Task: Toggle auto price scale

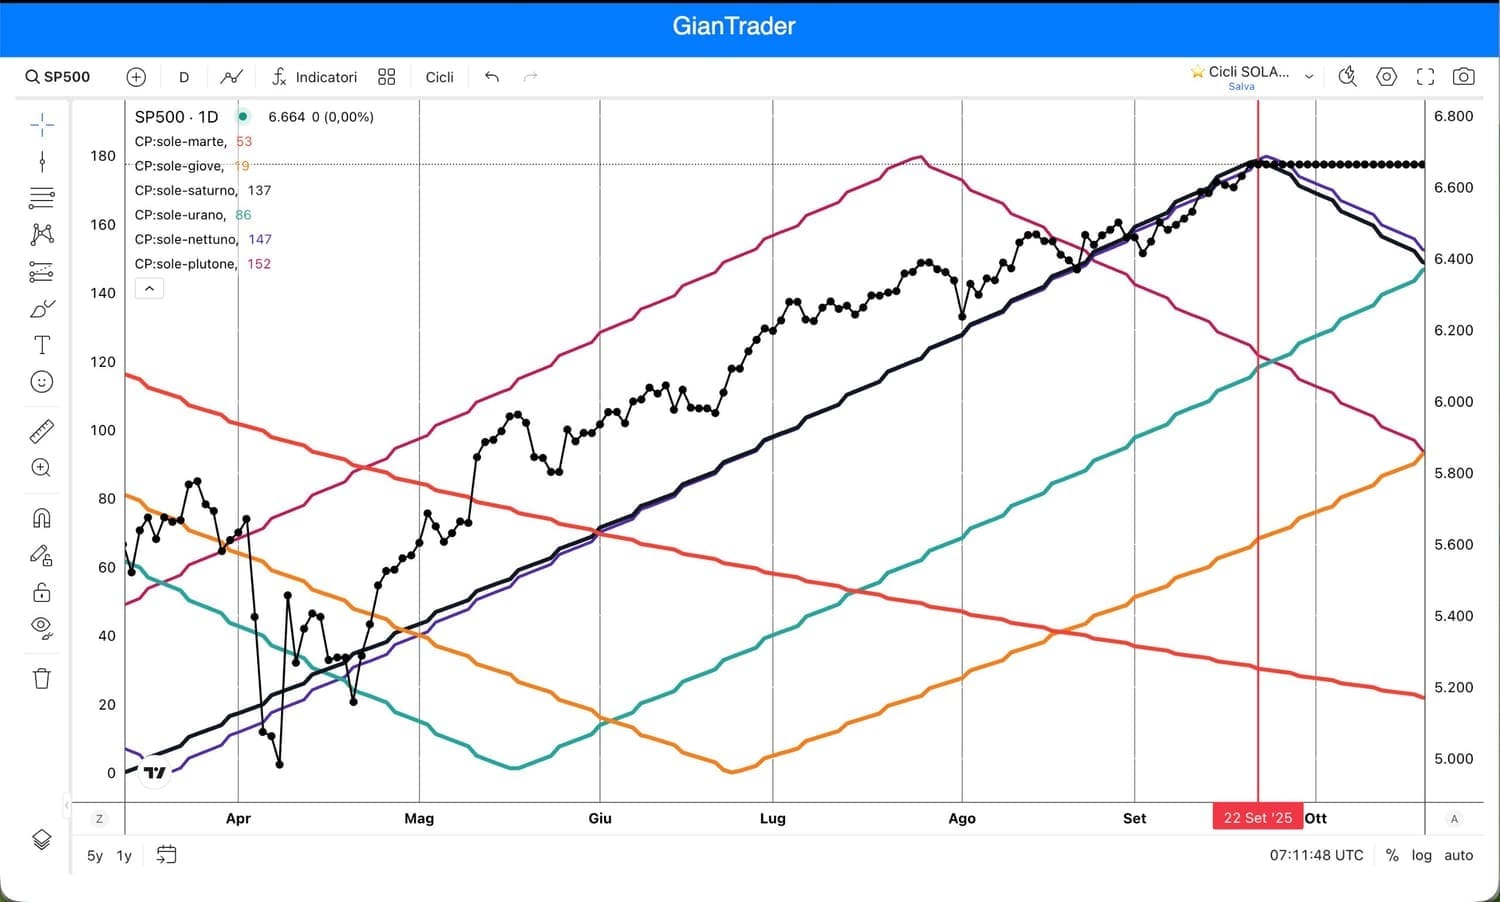Action: [x=1459, y=856]
